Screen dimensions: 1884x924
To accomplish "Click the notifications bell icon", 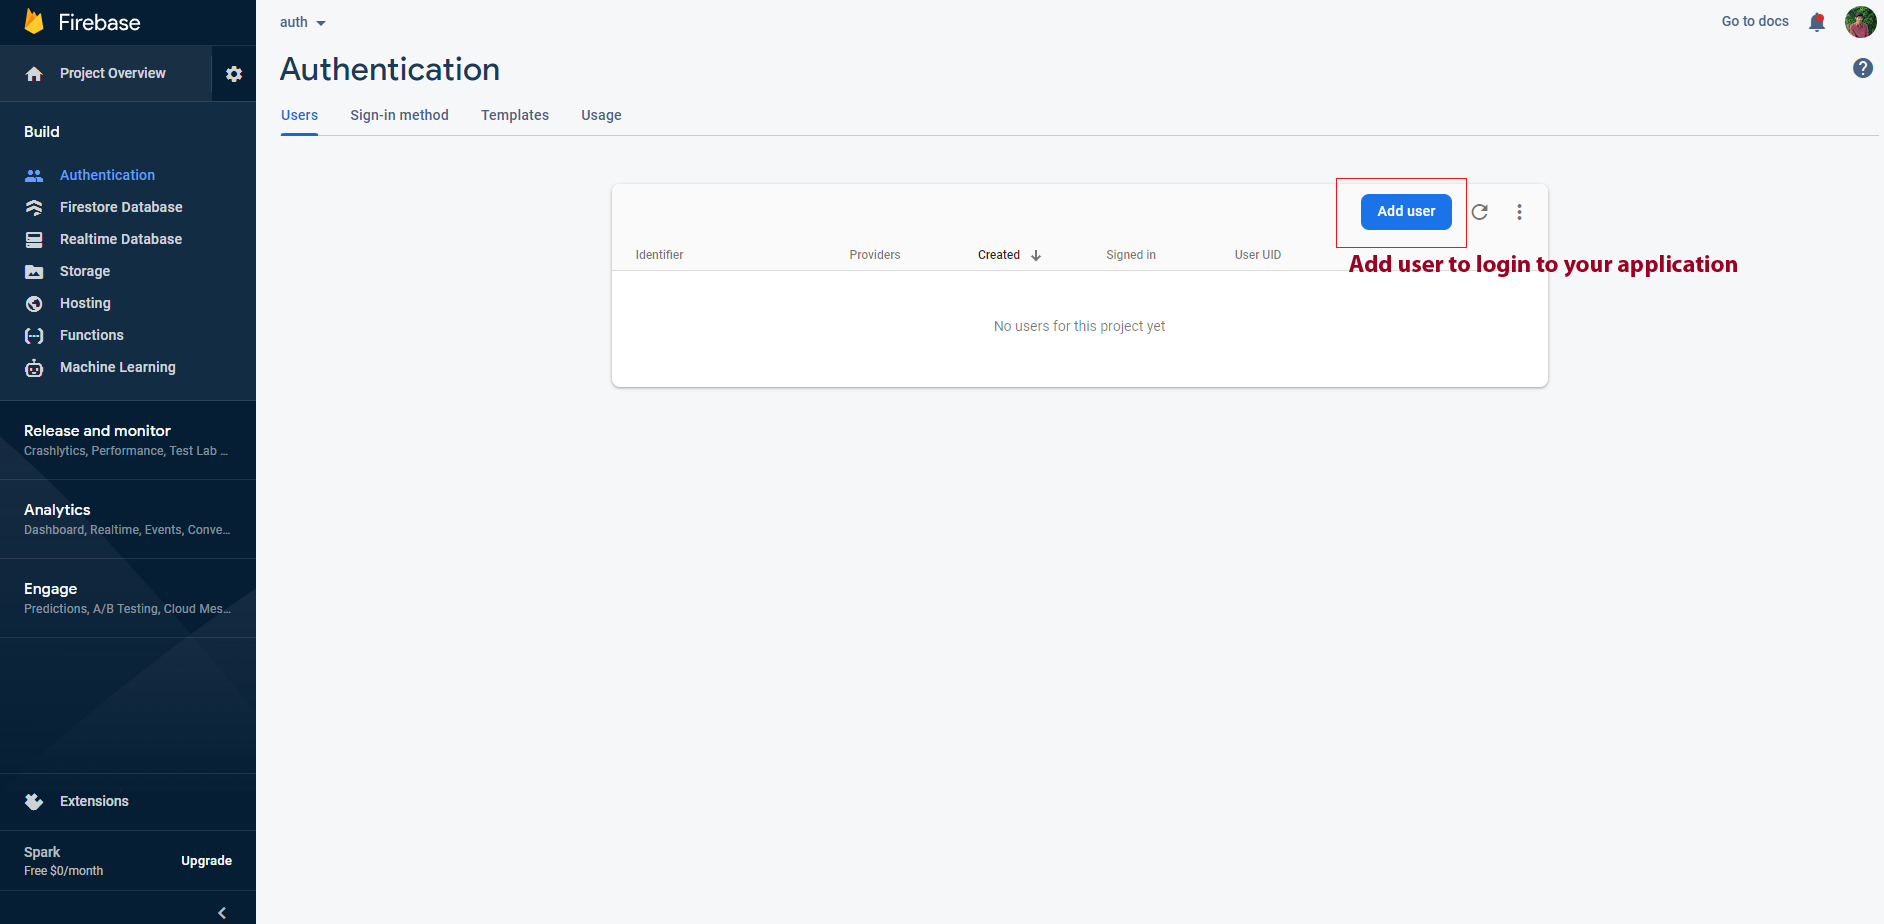I will click(1817, 22).
